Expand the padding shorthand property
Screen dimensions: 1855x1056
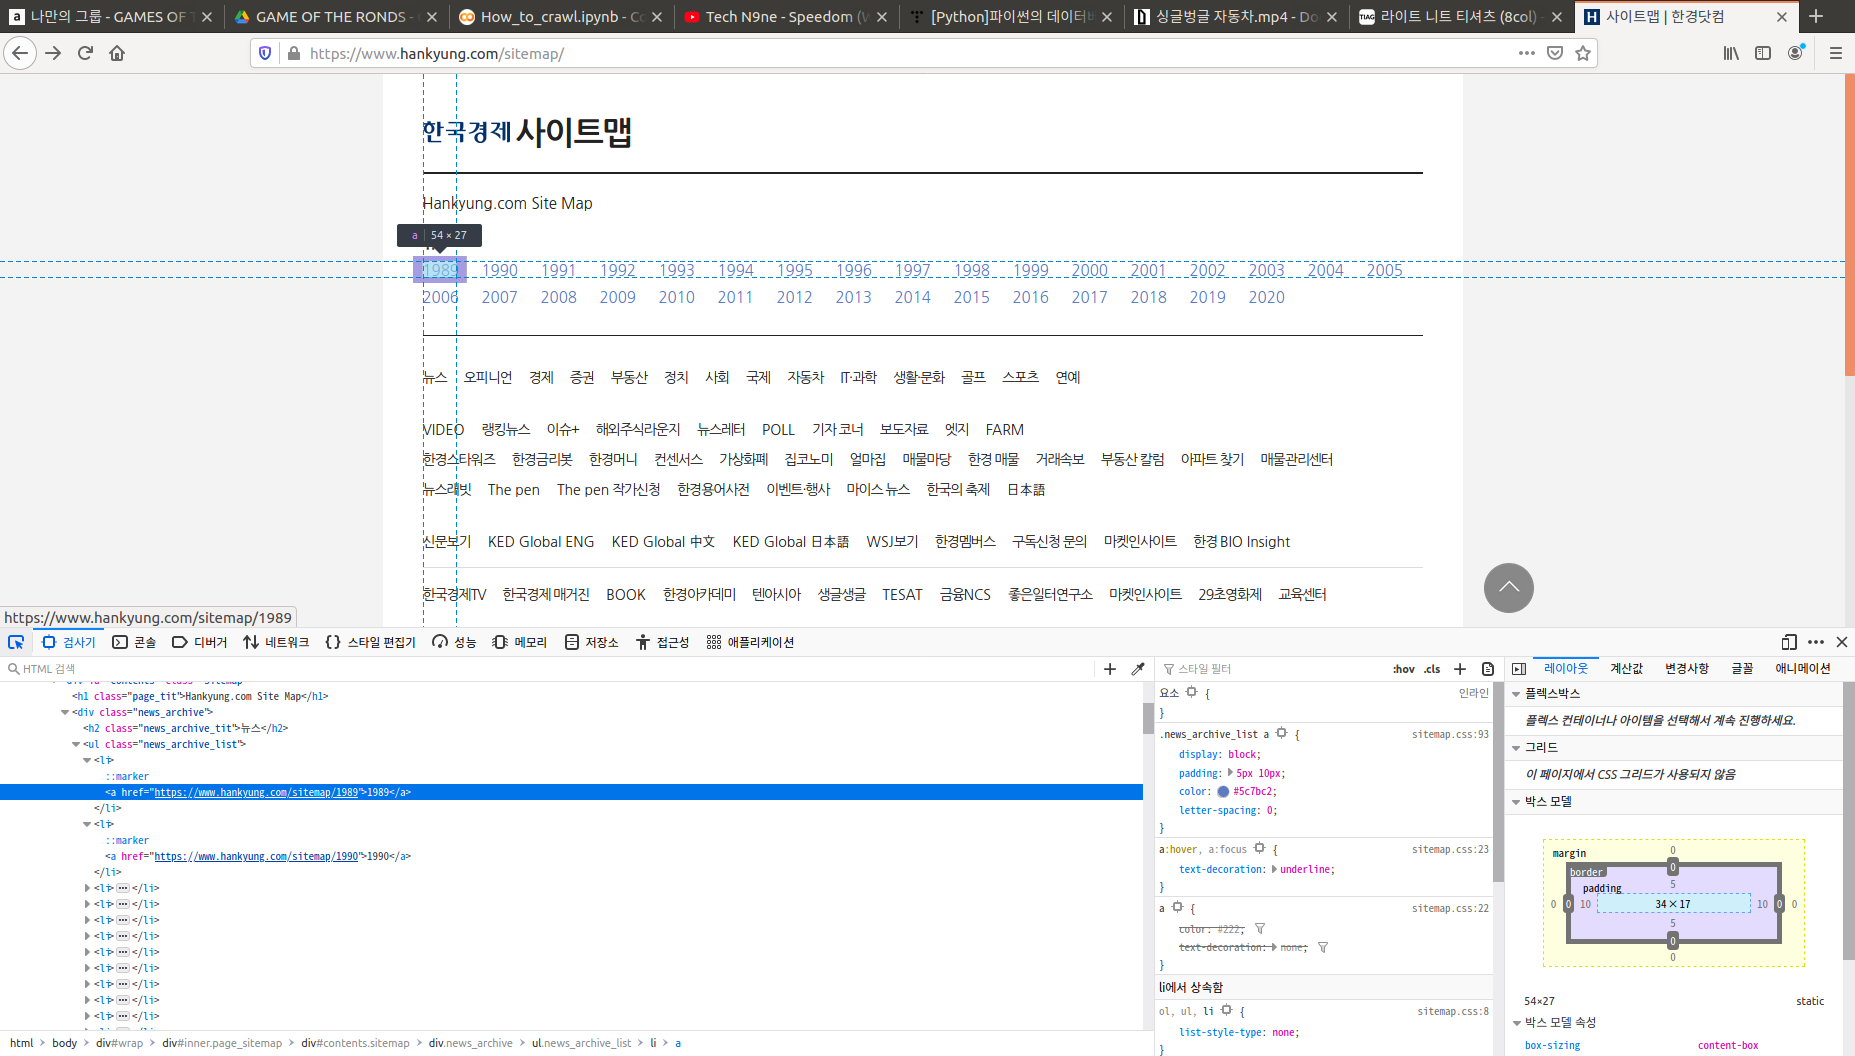[x=1230, y=773]
